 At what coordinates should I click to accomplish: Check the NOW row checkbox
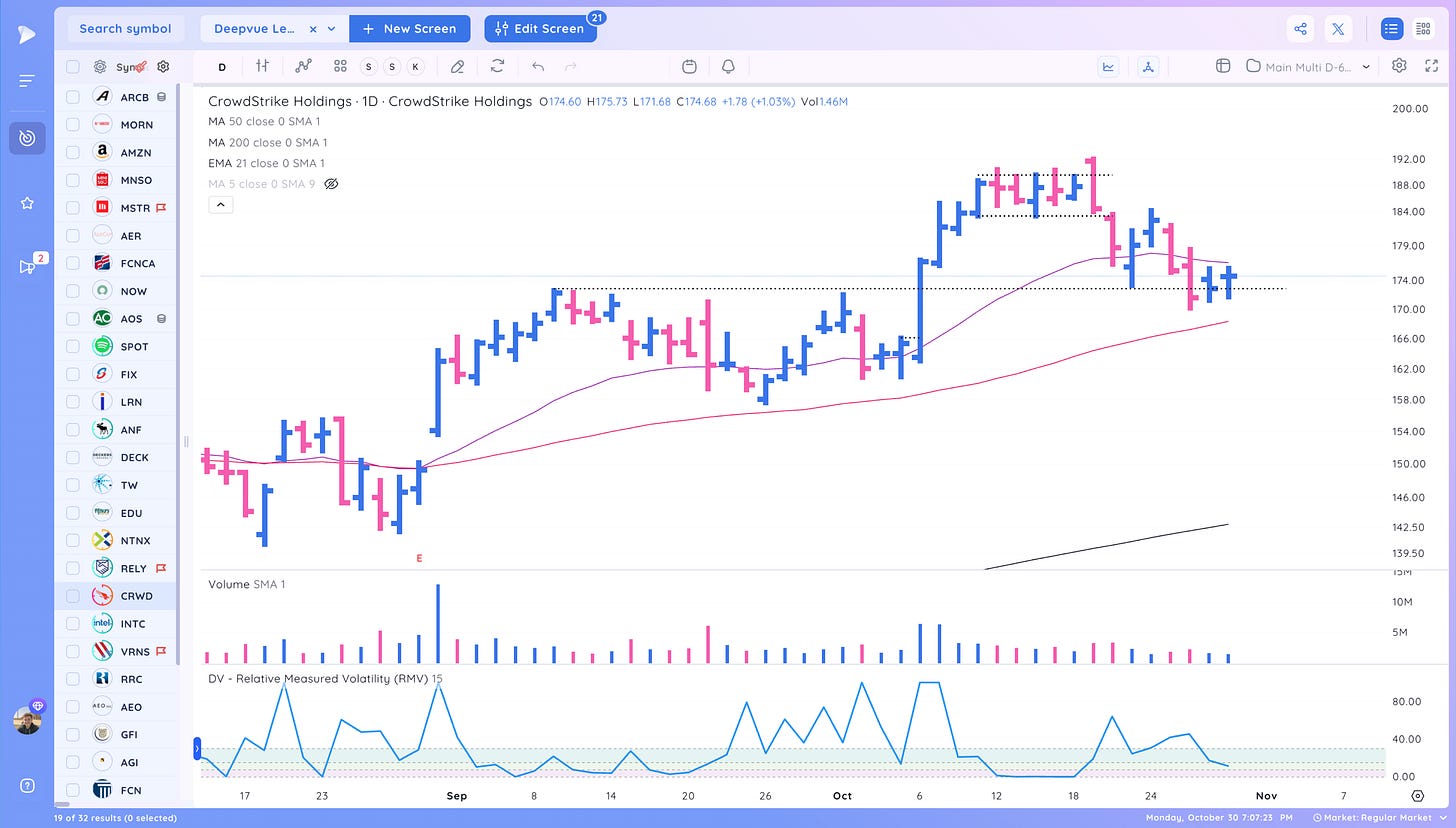point(72,291)
